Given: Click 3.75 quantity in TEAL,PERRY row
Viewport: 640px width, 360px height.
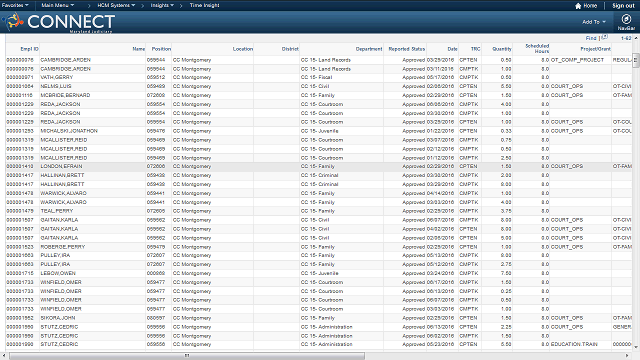Looking at the screenshot, I should (x=506, y=211).
